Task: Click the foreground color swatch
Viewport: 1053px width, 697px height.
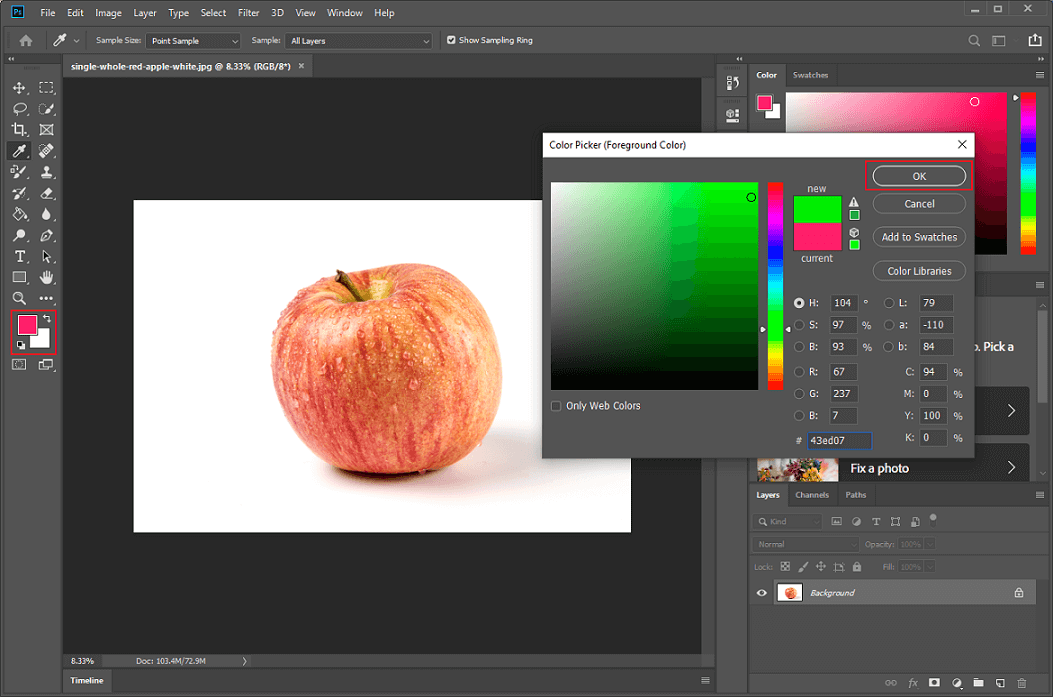Action: pyautogui.click(x=28, y=325)
